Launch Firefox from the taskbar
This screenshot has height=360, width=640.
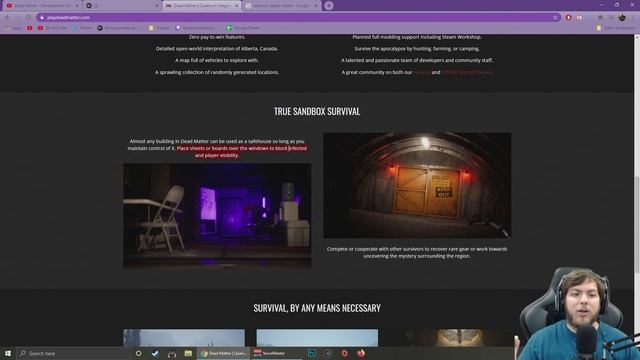361,353
